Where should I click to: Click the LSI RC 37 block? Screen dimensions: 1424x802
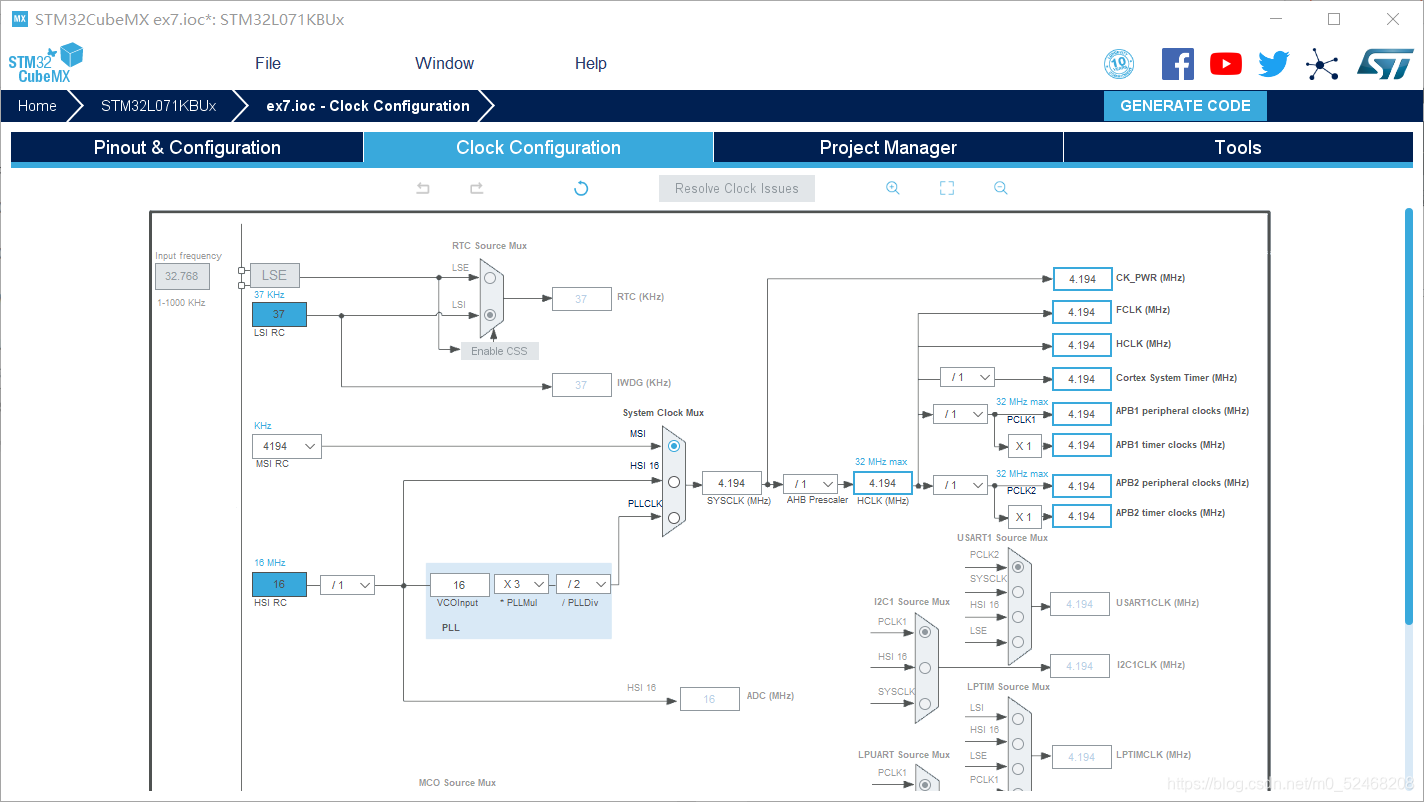point(279,314)
